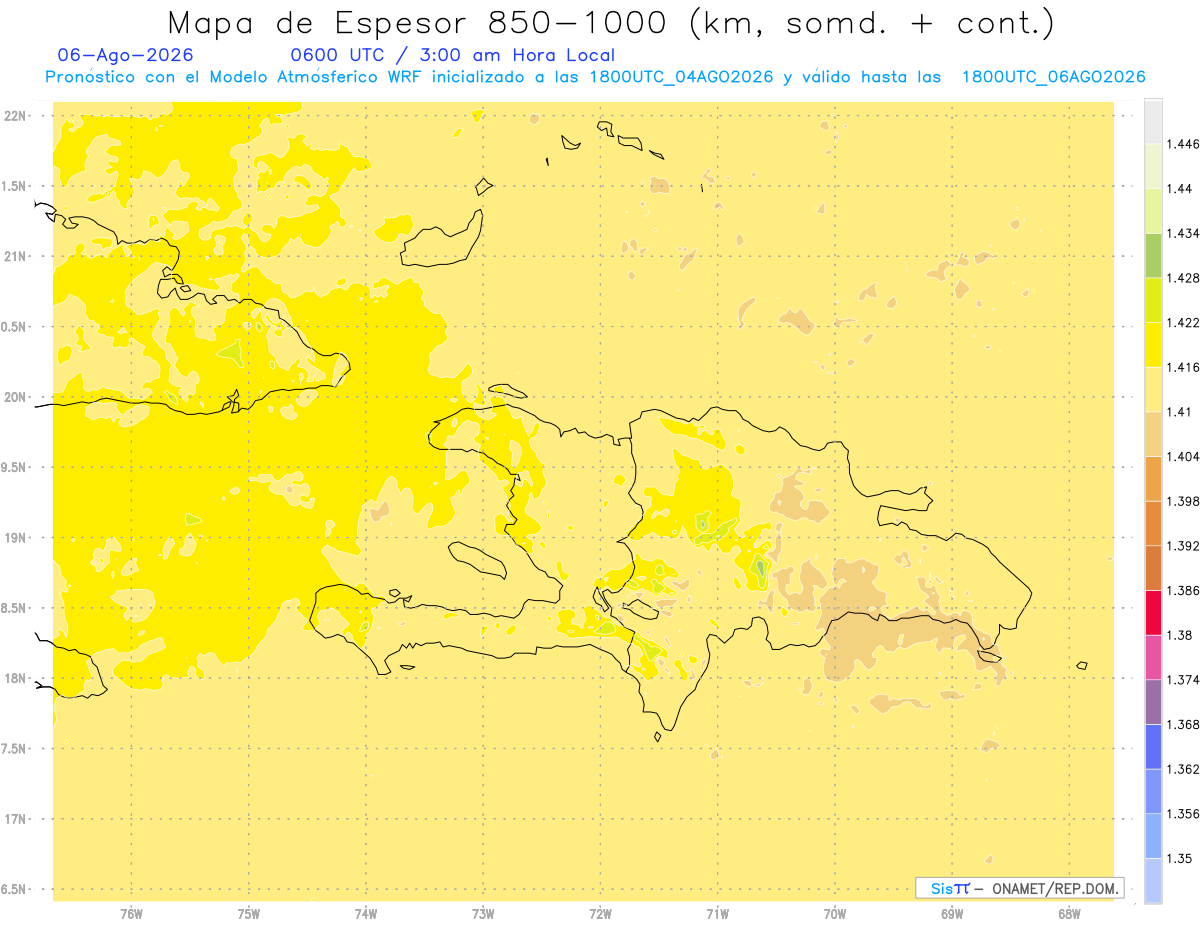Pick the pale yellow 1.41–1.416 legend swatch

tap(1153, 390)
